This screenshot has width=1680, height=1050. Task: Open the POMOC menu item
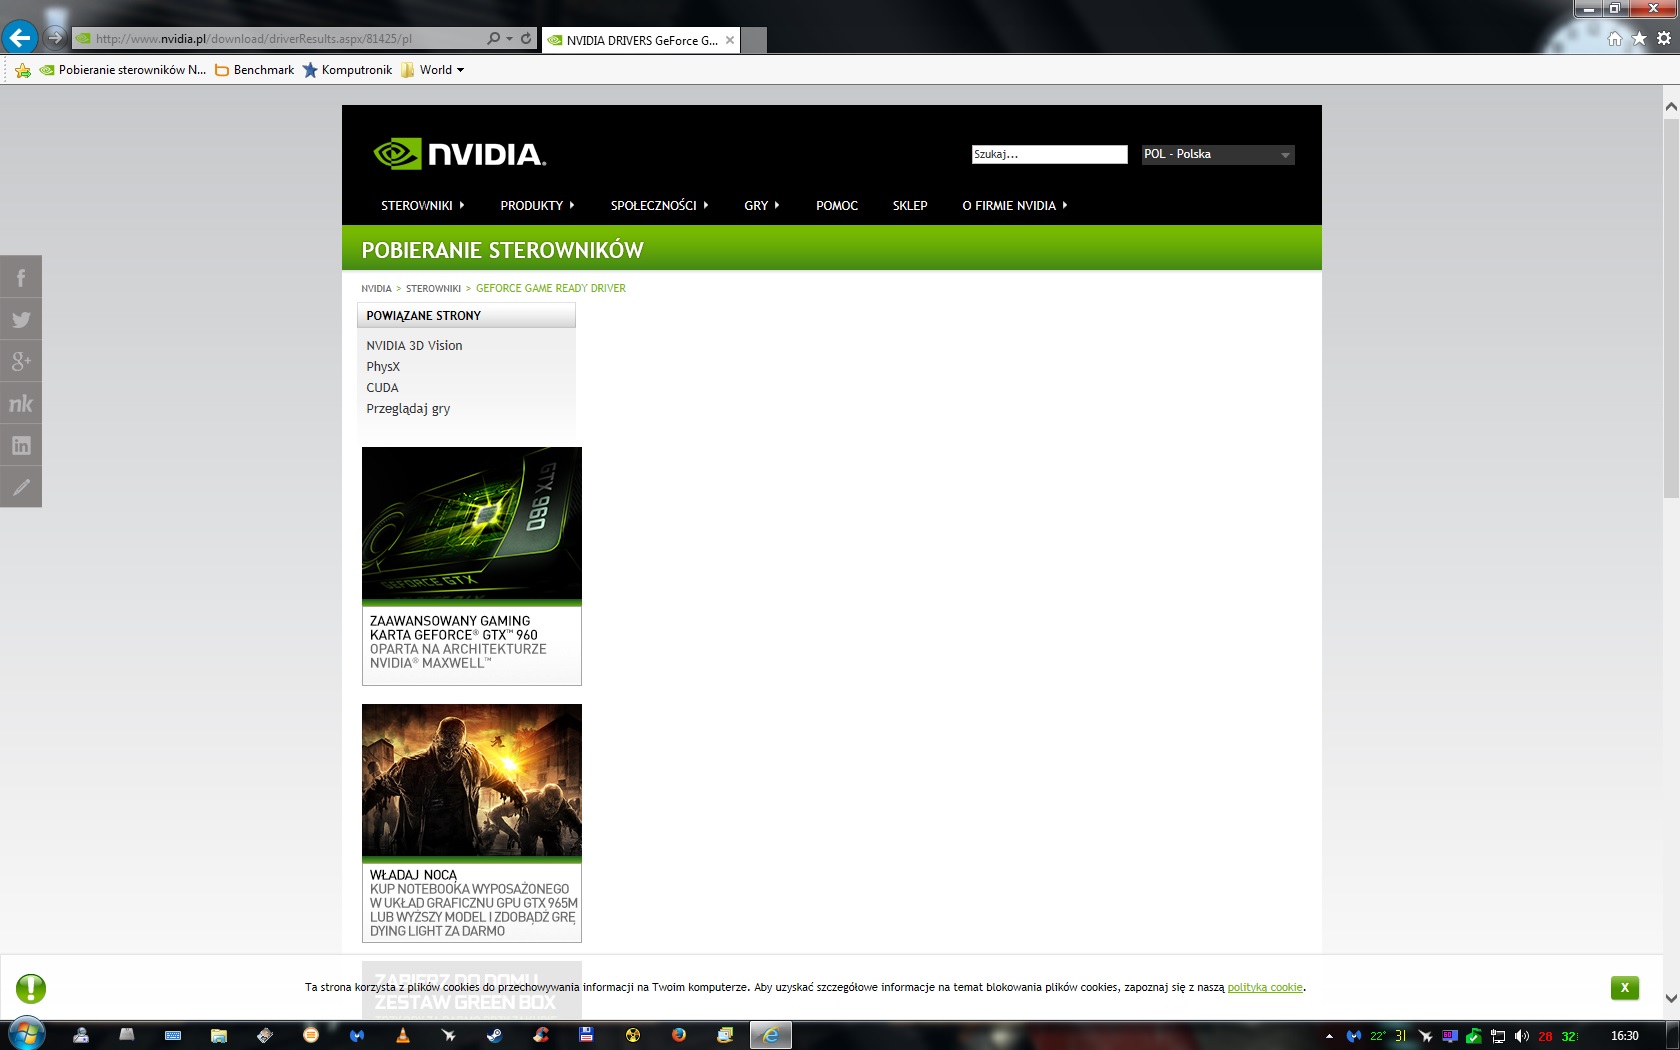[837, 205]
